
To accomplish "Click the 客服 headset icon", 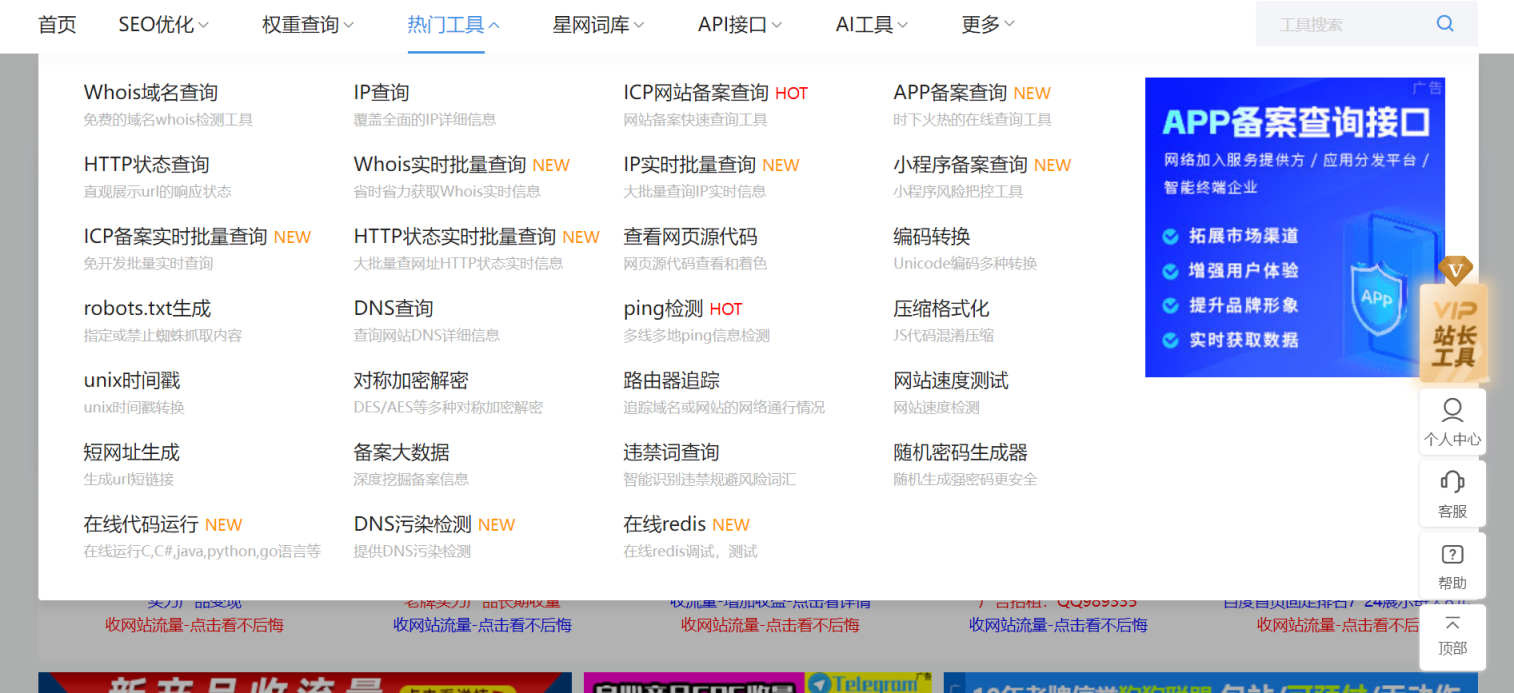I will [1452, 483].
